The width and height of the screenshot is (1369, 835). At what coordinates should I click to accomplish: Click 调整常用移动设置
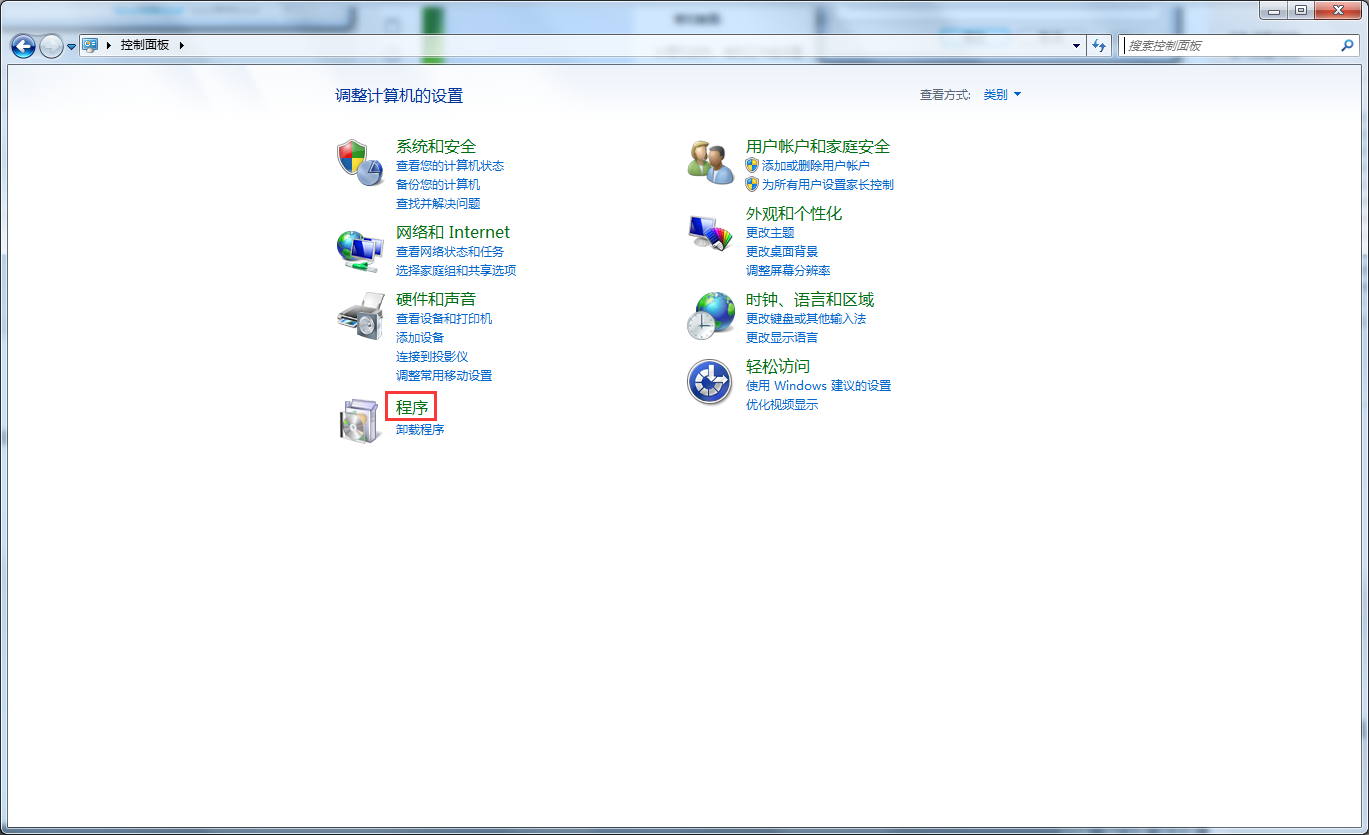coord(444,376)
